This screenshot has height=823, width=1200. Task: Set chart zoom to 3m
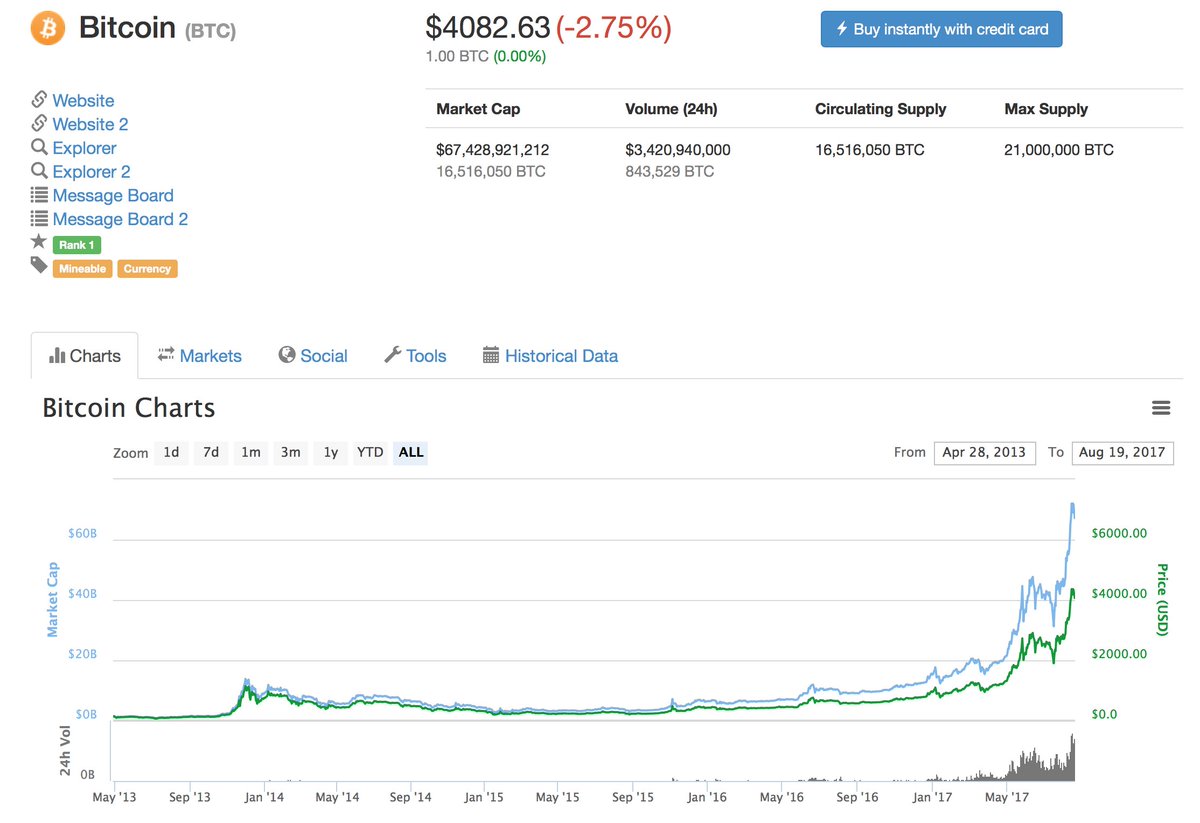tap(291, 452)
